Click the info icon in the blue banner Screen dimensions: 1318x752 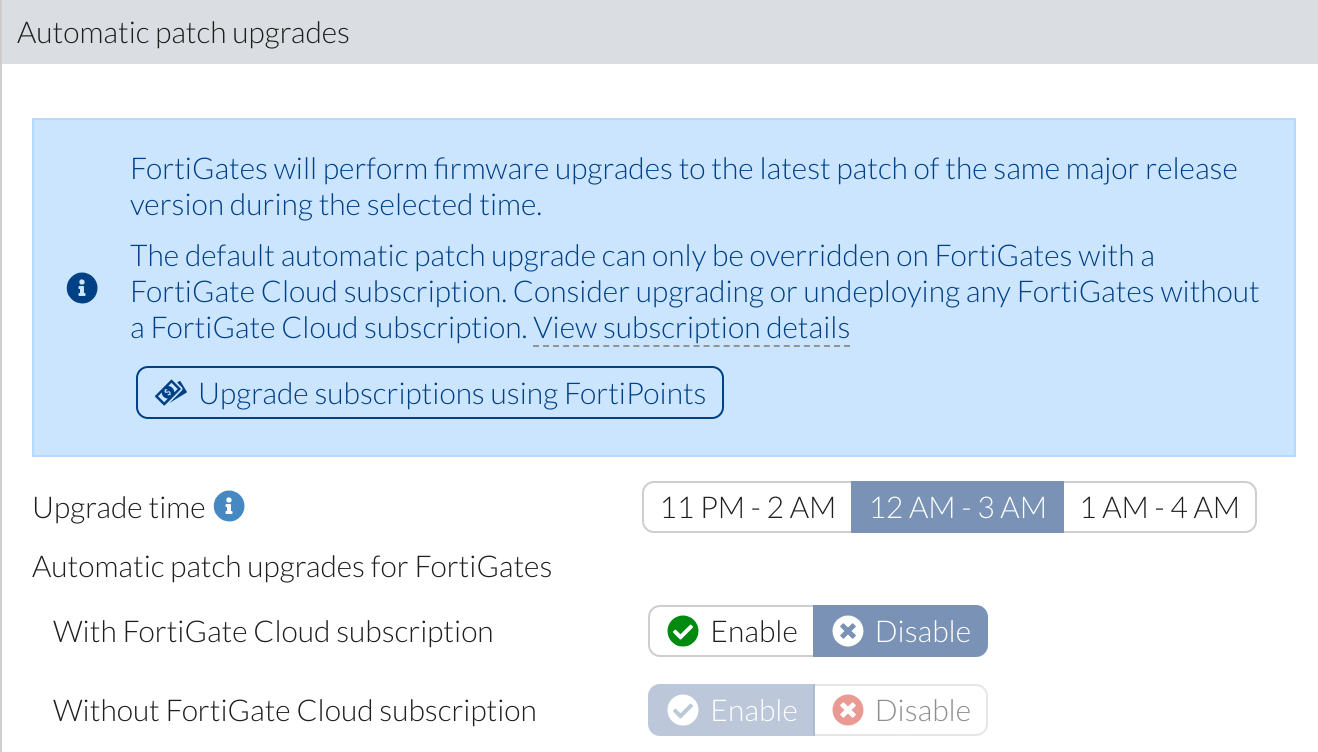(82, 289)
